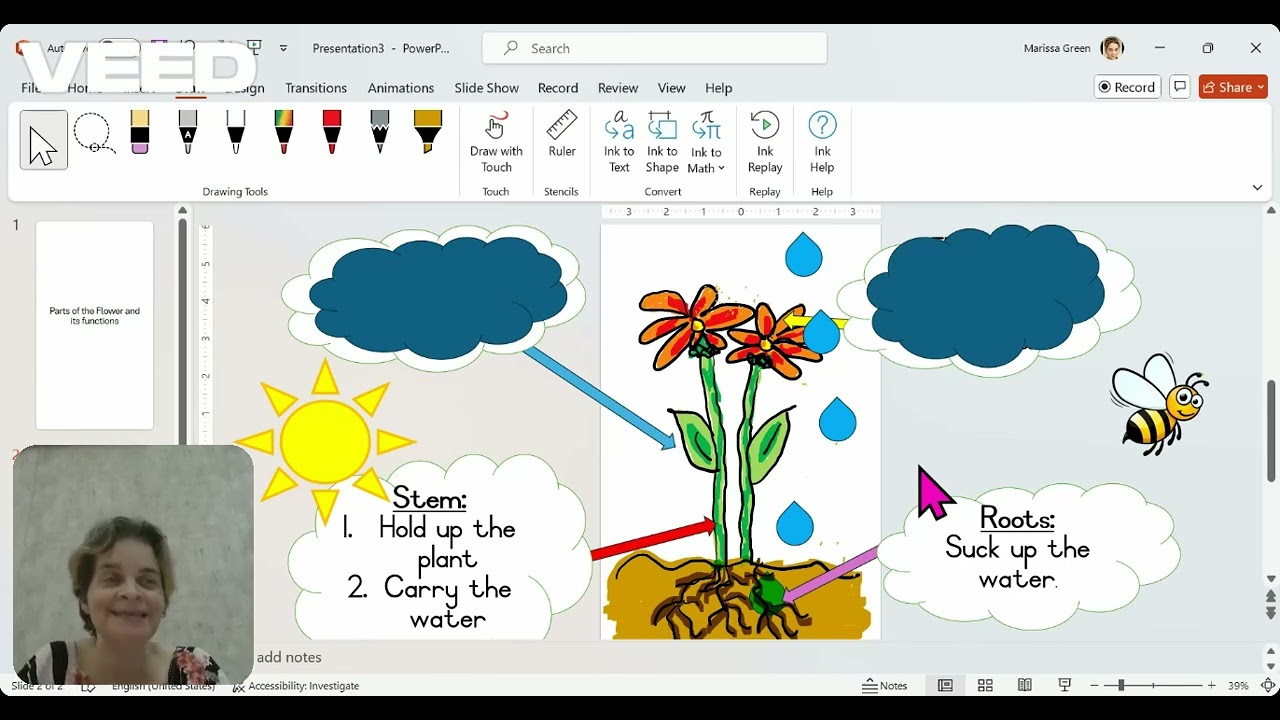The image size is (1280, 720).
Task: Fit slide to current window
Action: 1268,686
